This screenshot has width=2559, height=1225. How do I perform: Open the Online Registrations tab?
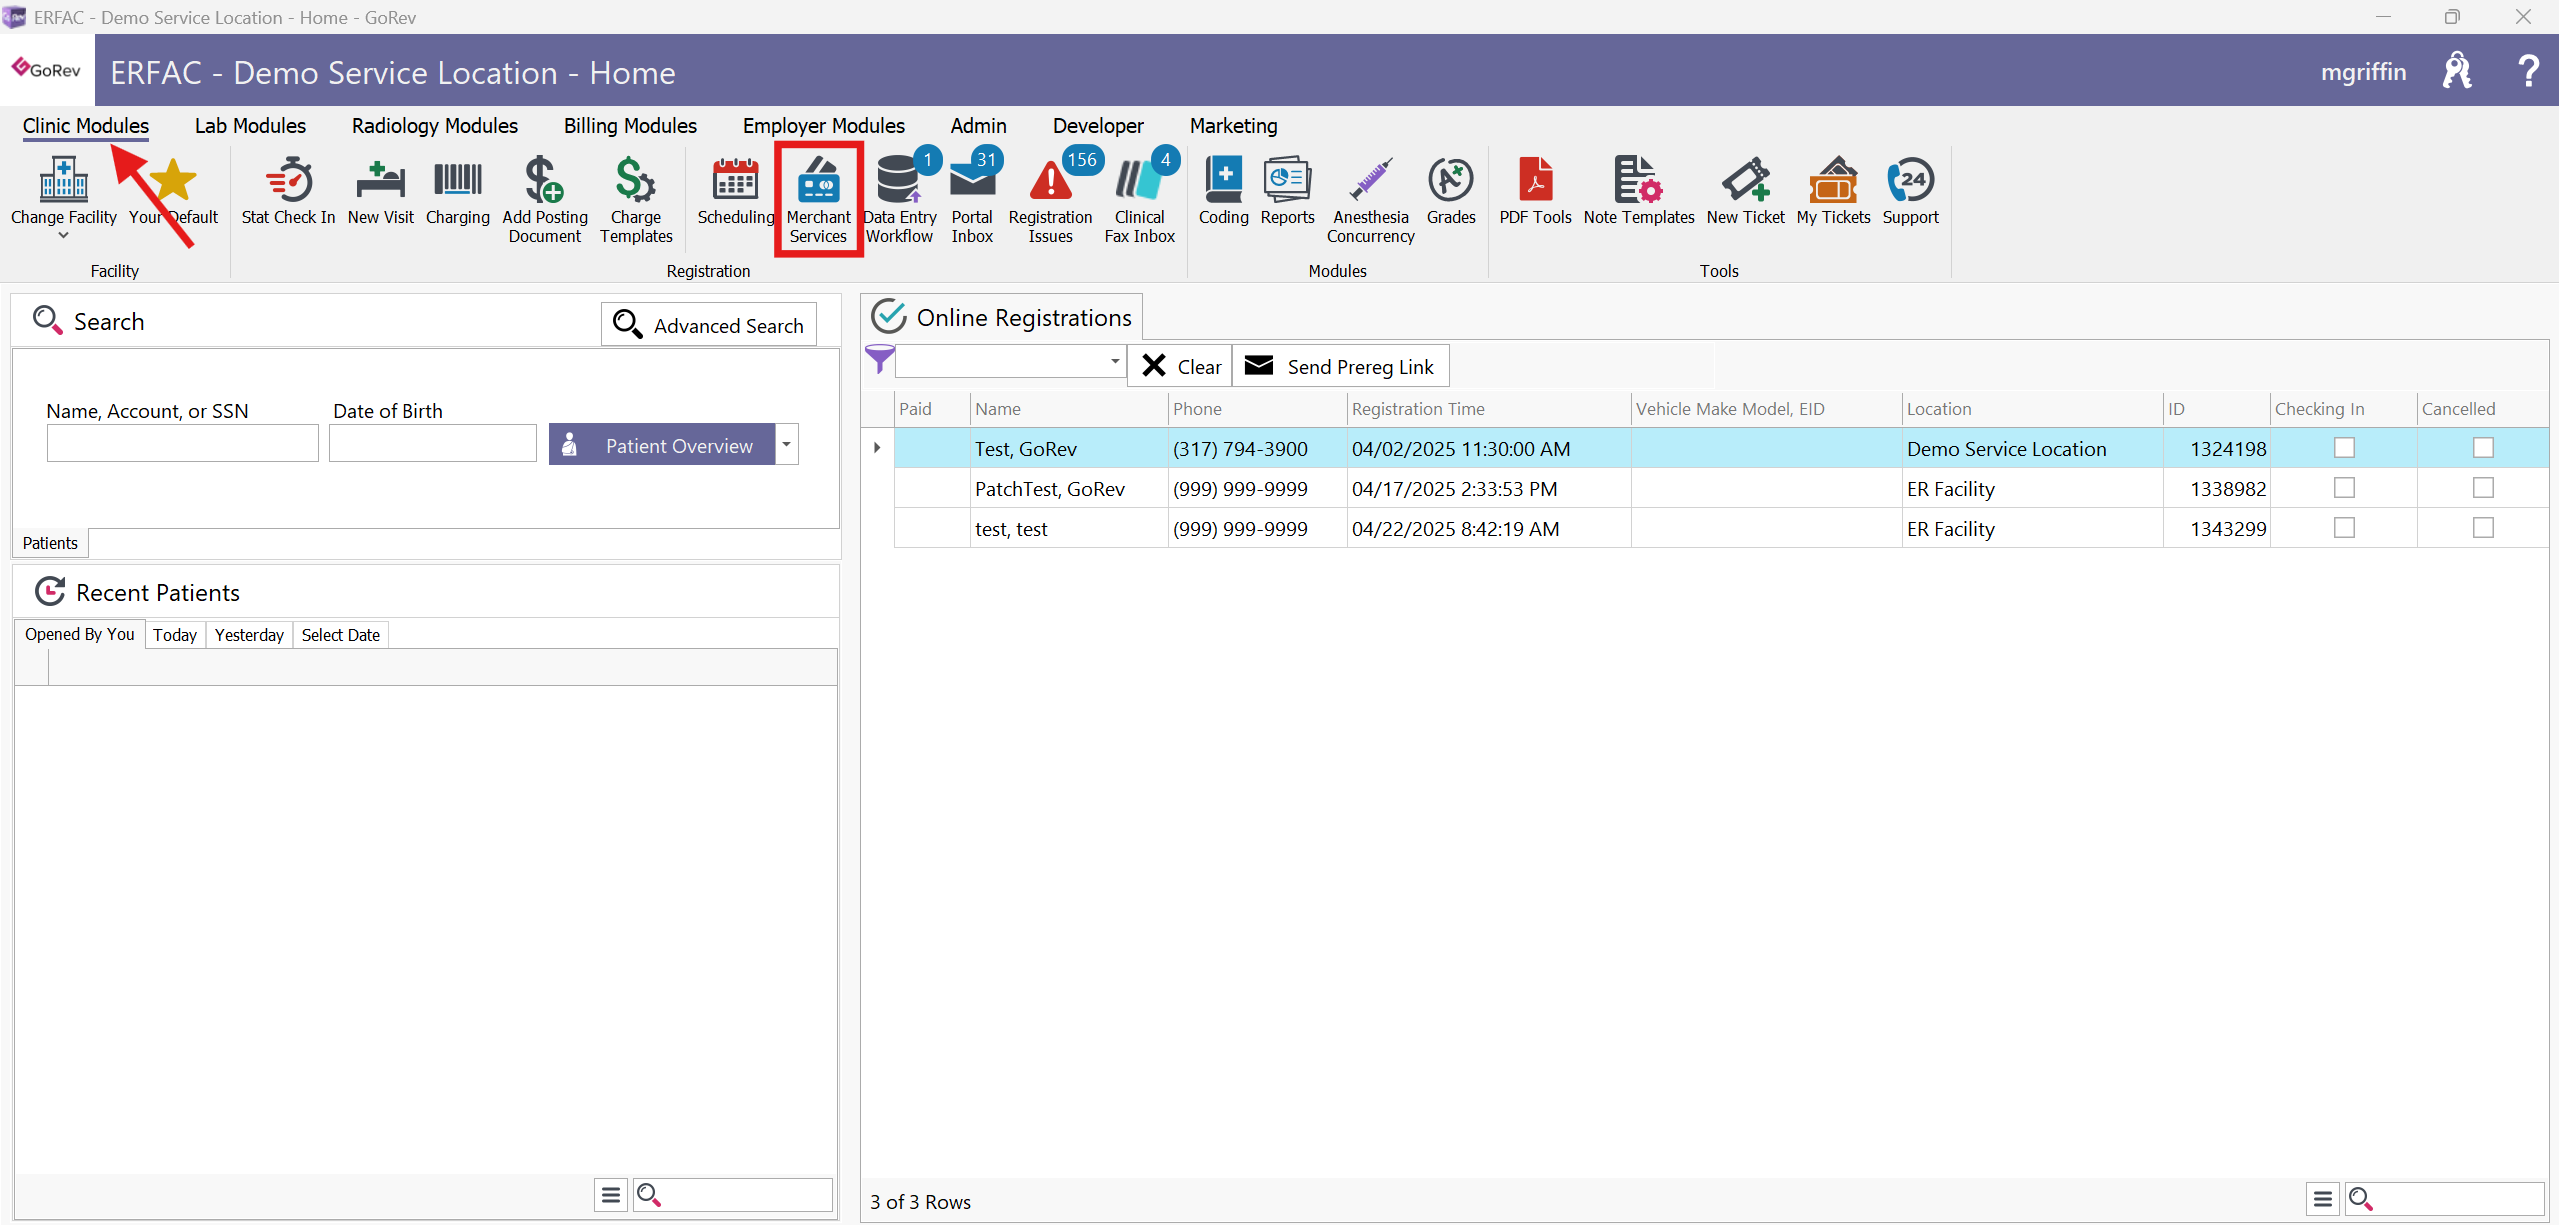tap(1002, 317)
